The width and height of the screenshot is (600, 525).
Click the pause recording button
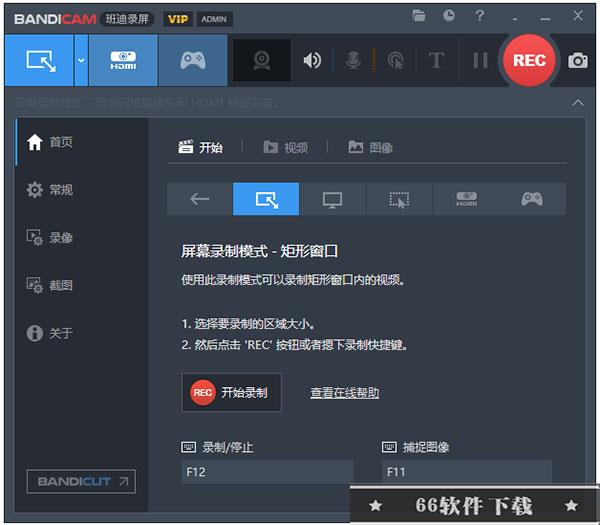tap(480, 60)
